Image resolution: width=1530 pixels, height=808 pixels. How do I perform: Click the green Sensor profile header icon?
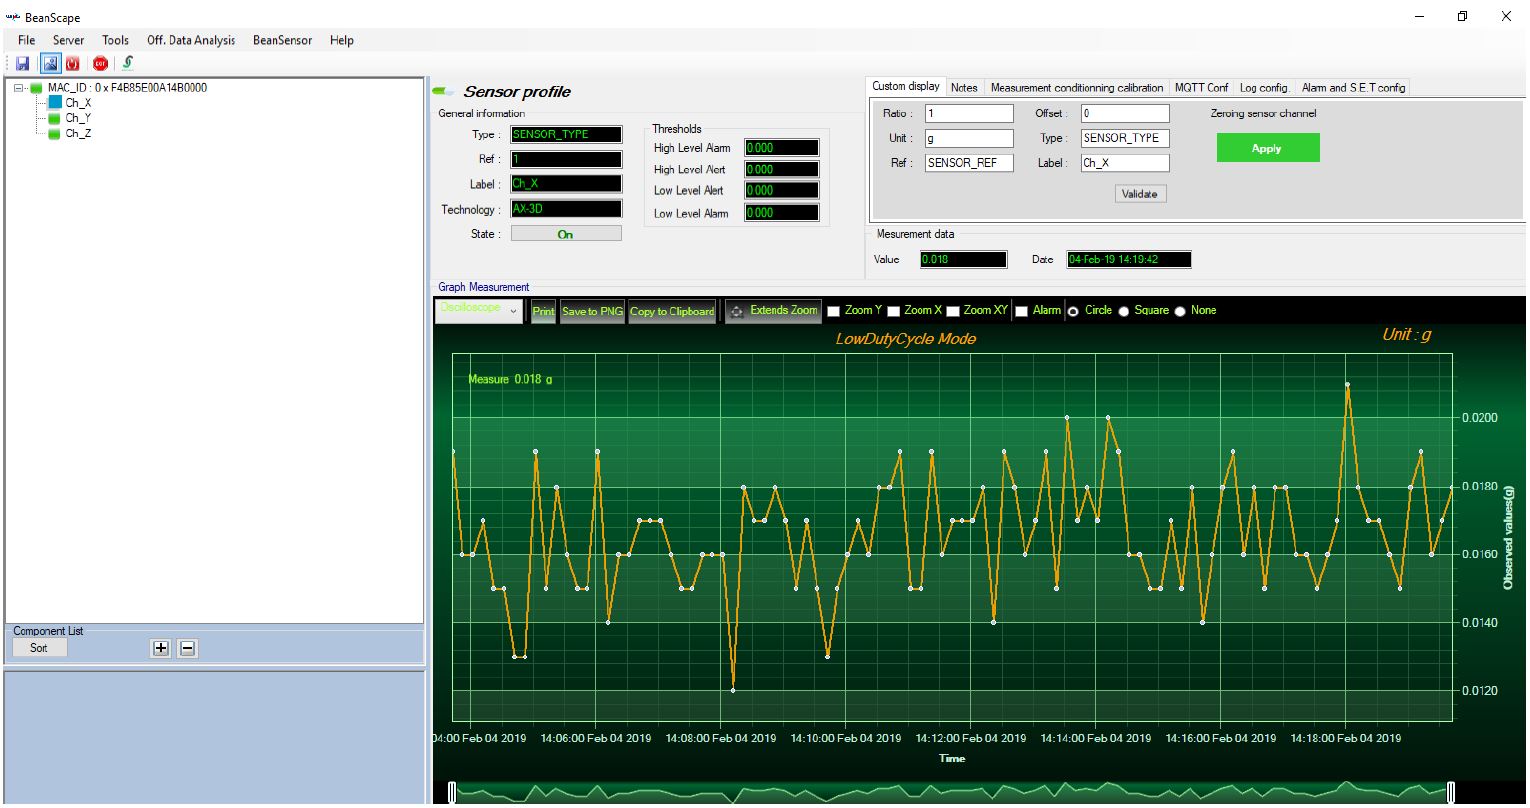[x=443, y=92]
